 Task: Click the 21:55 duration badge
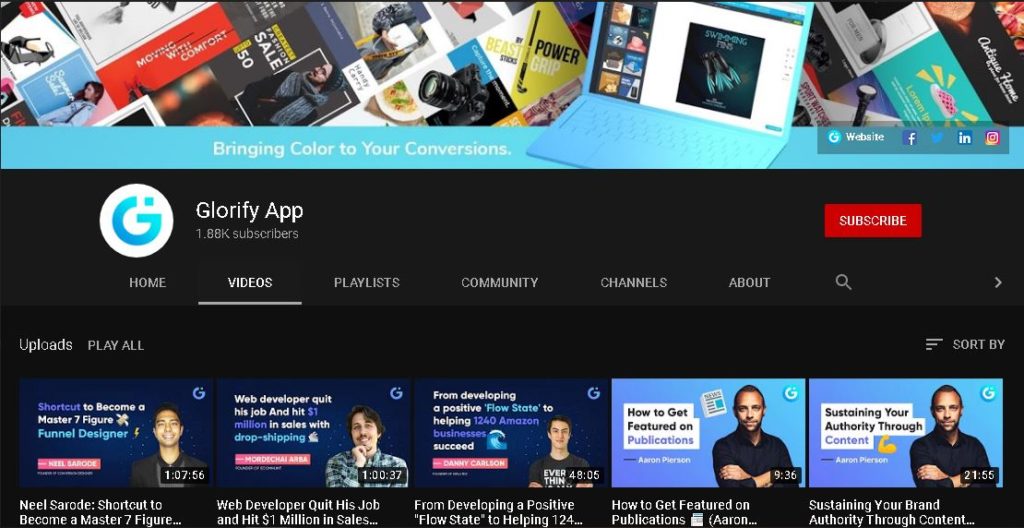click(x=980, y=475)
